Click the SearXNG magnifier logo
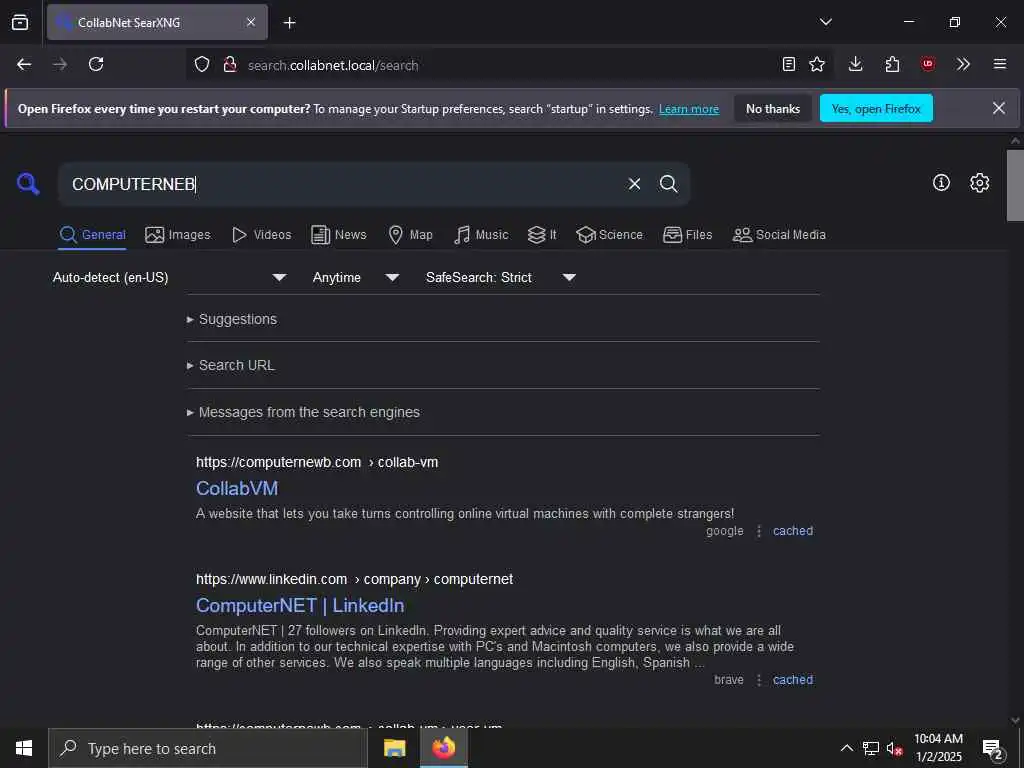Image resolution: width=1024 pixels, height=768 pixels. [x=28, y=184]
